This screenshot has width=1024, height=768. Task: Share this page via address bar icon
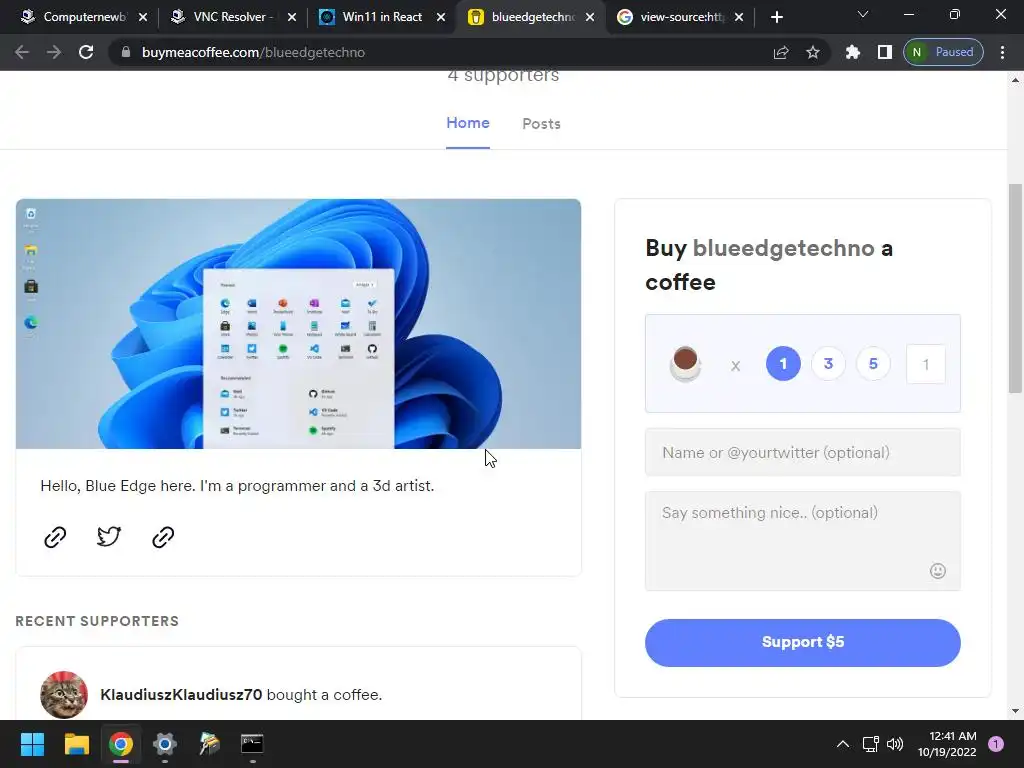781,52
